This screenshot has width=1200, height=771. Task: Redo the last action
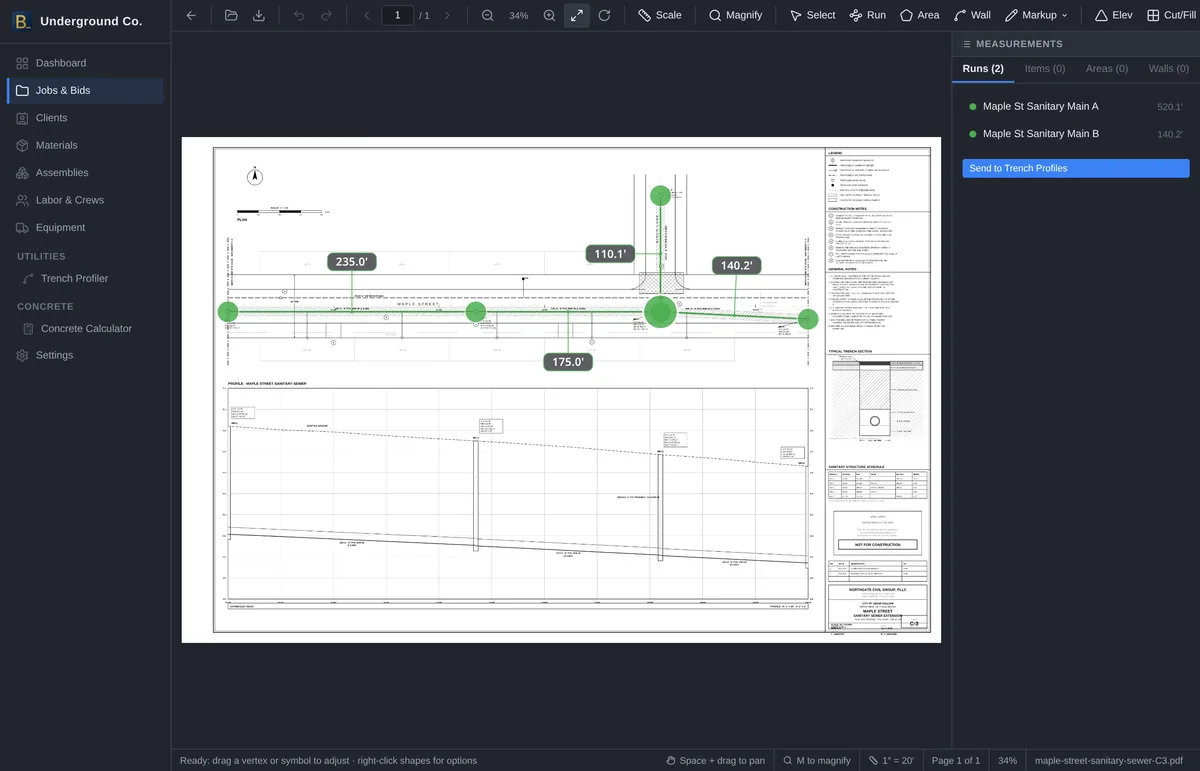327,15
